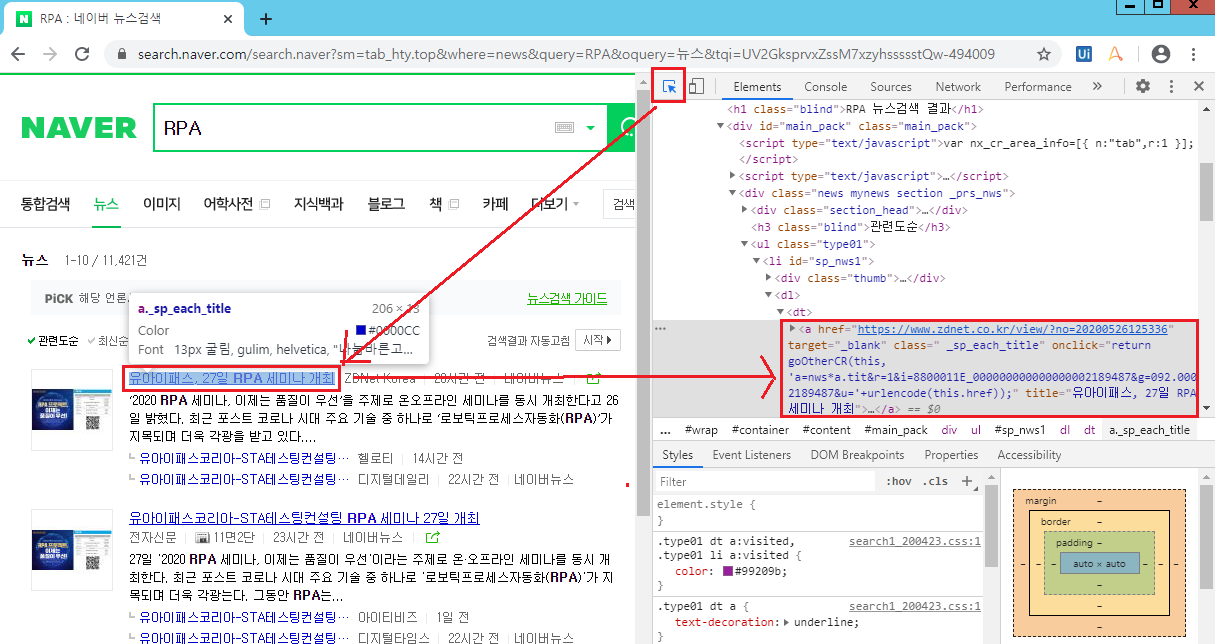
Task: Switch to the Console tab
Action: pyautogui.click(x=825, y=87)
